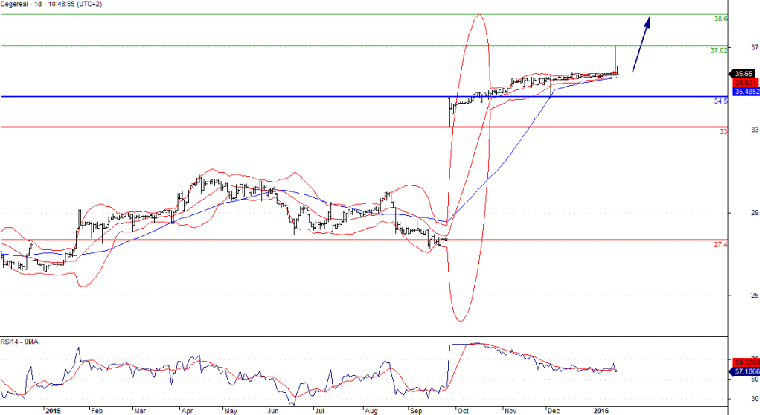760x415 pixels.
Task: Click the Jul label on time axis
Action: pos(318,410)
